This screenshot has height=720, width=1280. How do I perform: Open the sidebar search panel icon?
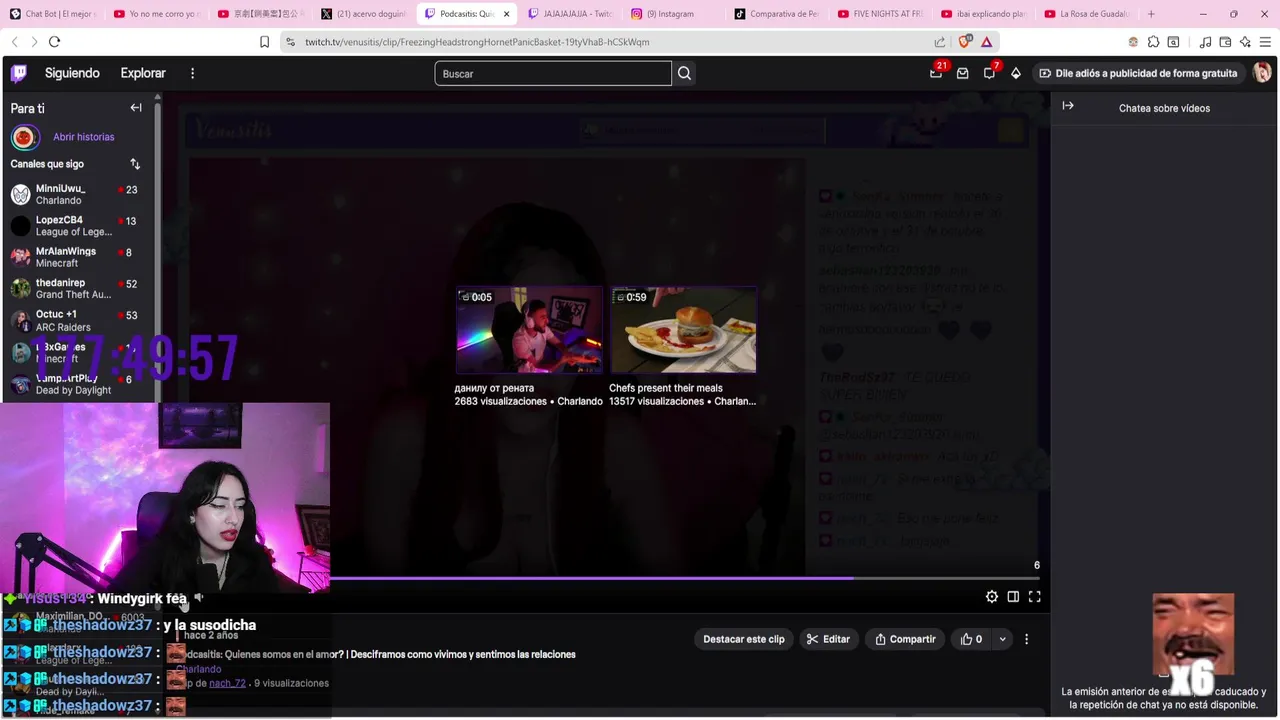tap(1173, 42)
